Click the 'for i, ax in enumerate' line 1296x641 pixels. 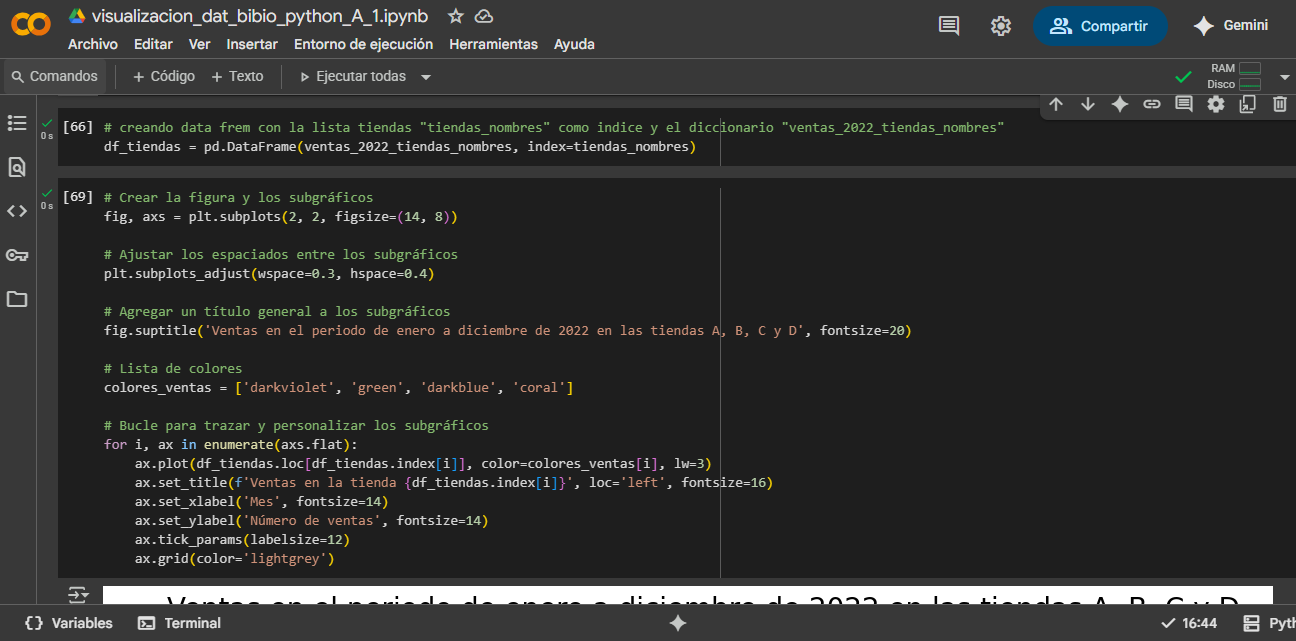pos(230,444)
